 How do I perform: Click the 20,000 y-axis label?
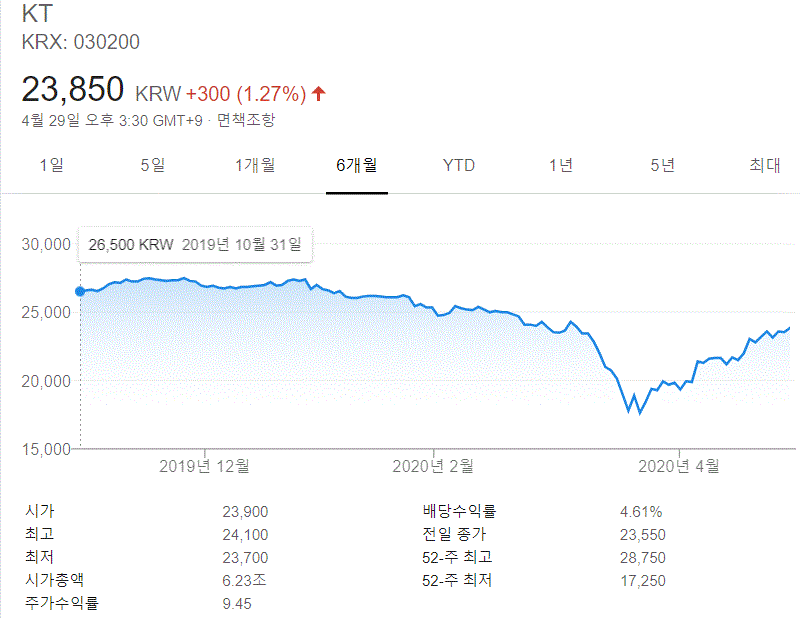(46, 381)
